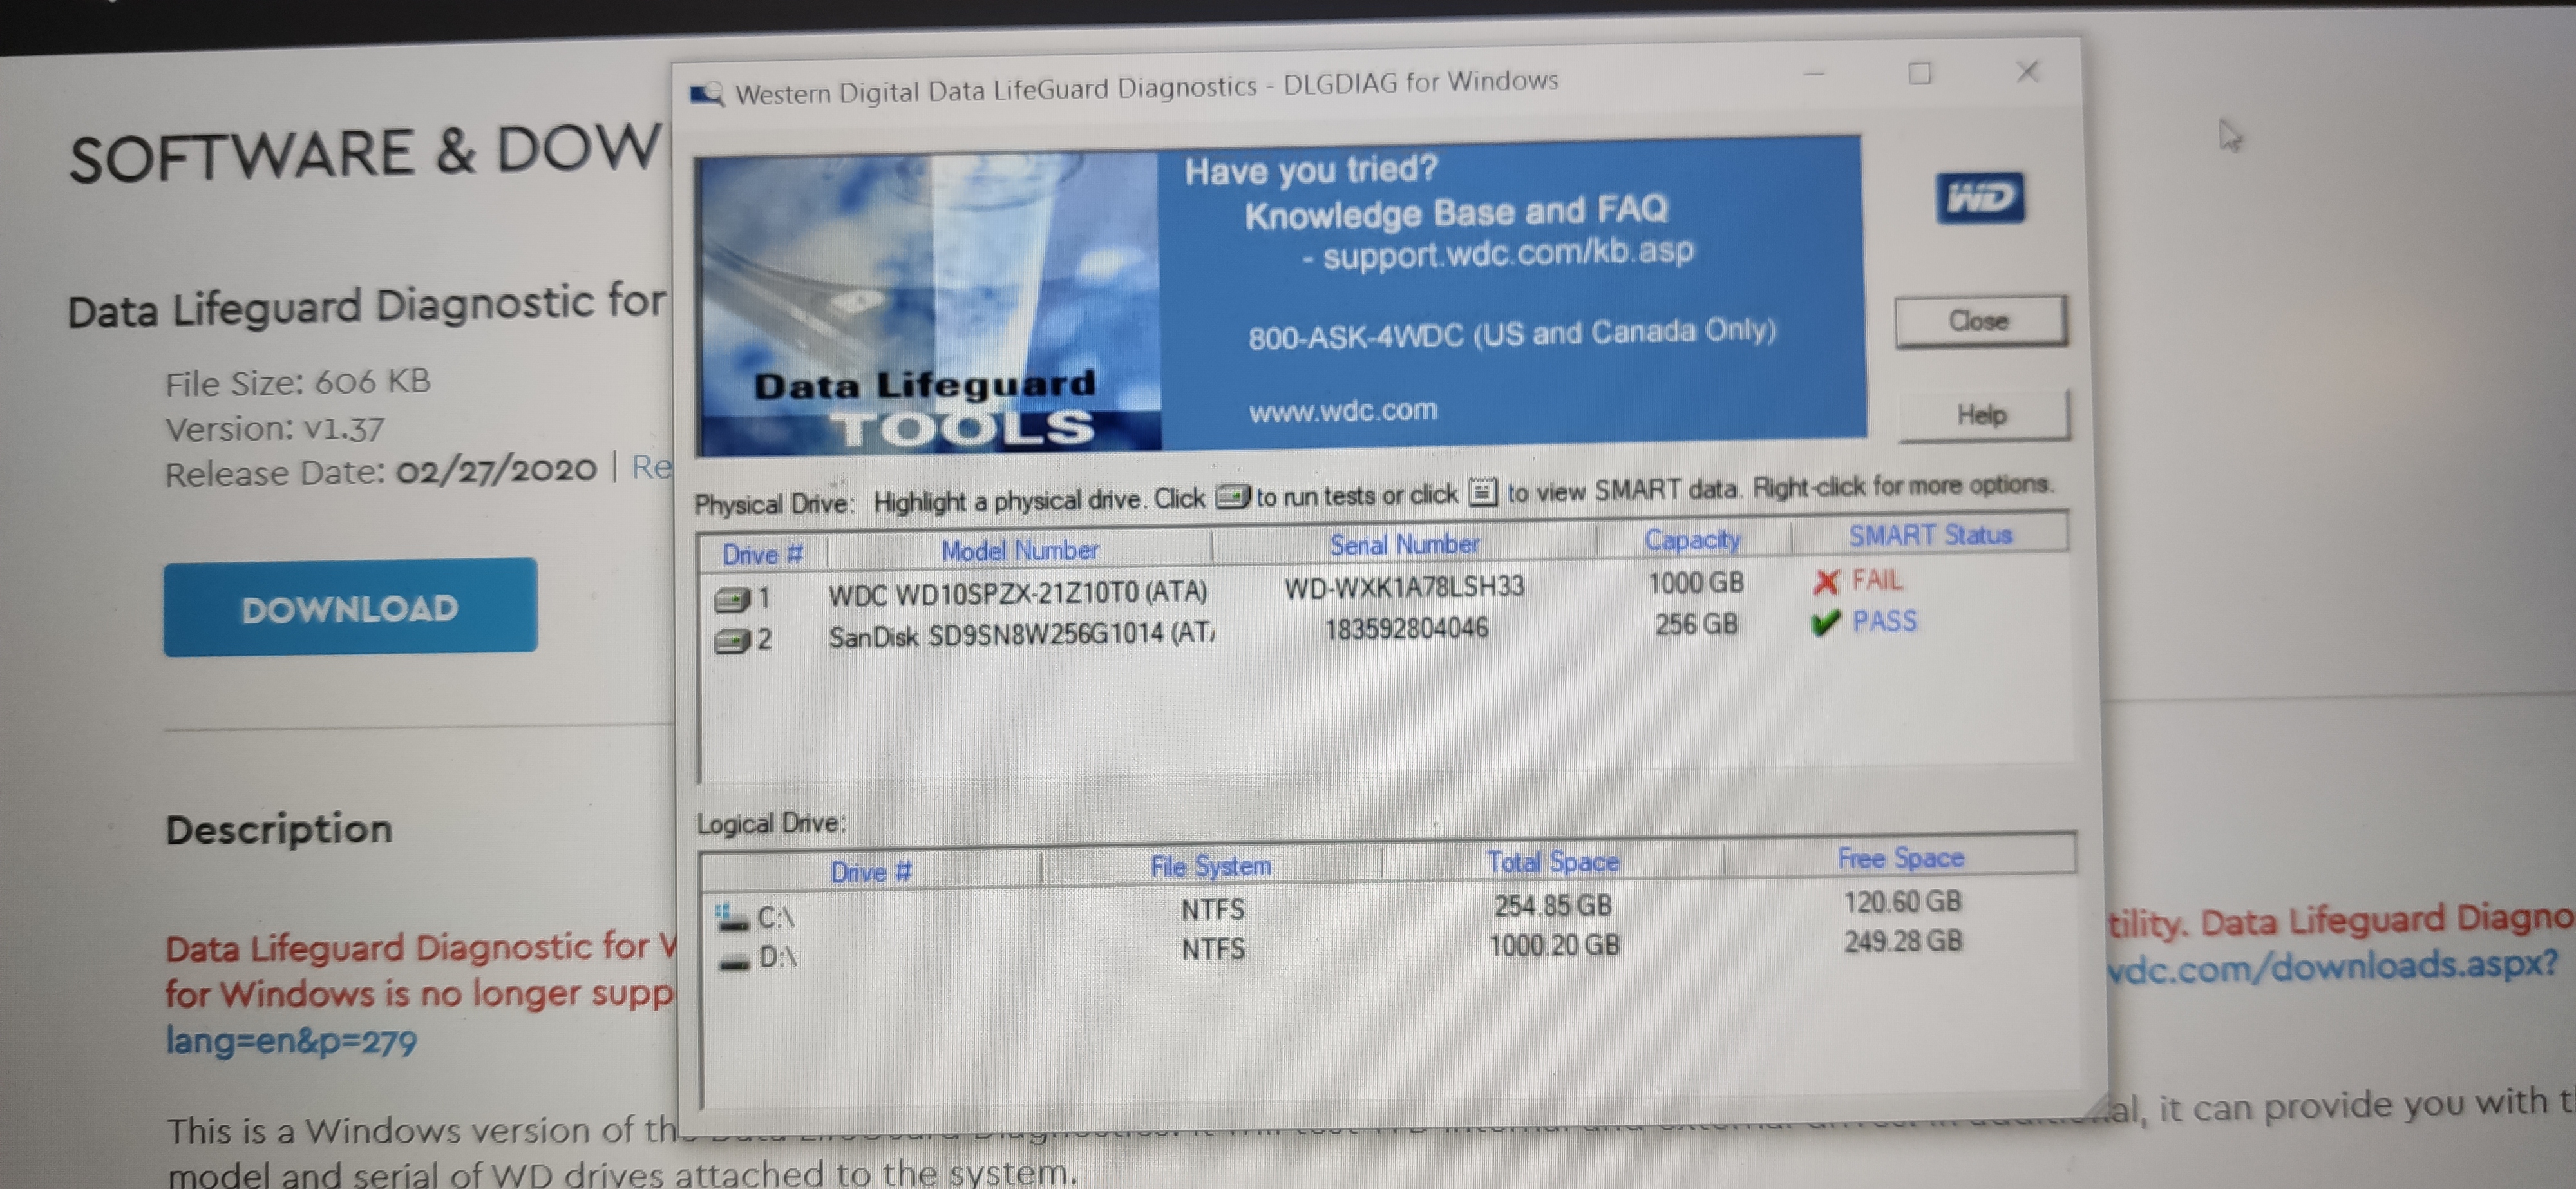This screenshot has height=1189, width=2576.
Task: Sort by SMART Status column header
Action: pyautogui.click(x=1929, y=535)
